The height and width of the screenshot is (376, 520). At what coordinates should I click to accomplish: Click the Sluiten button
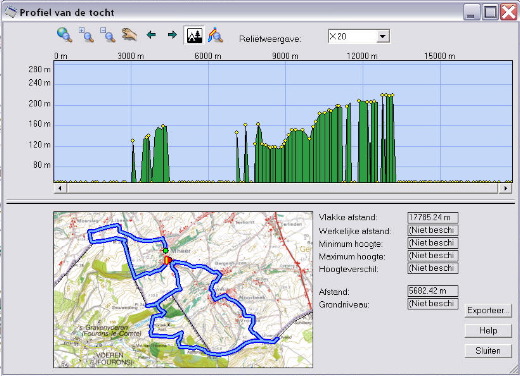tap(488, 351)
